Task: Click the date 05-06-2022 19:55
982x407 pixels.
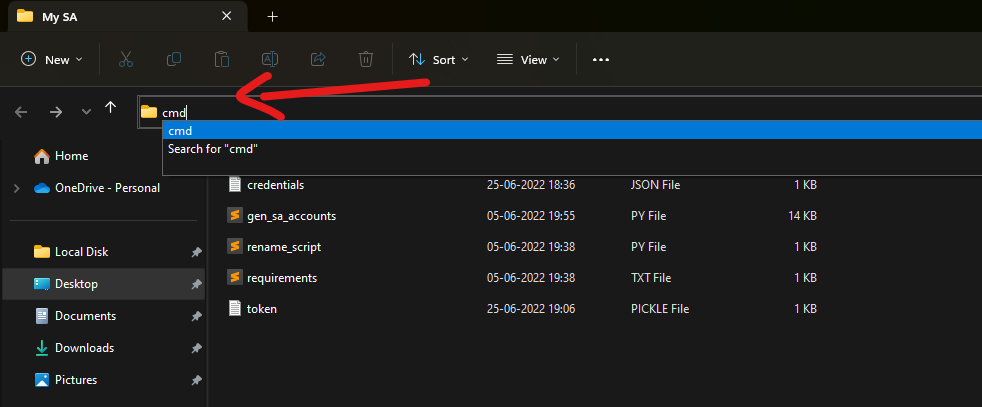Action: coord(531,216)
